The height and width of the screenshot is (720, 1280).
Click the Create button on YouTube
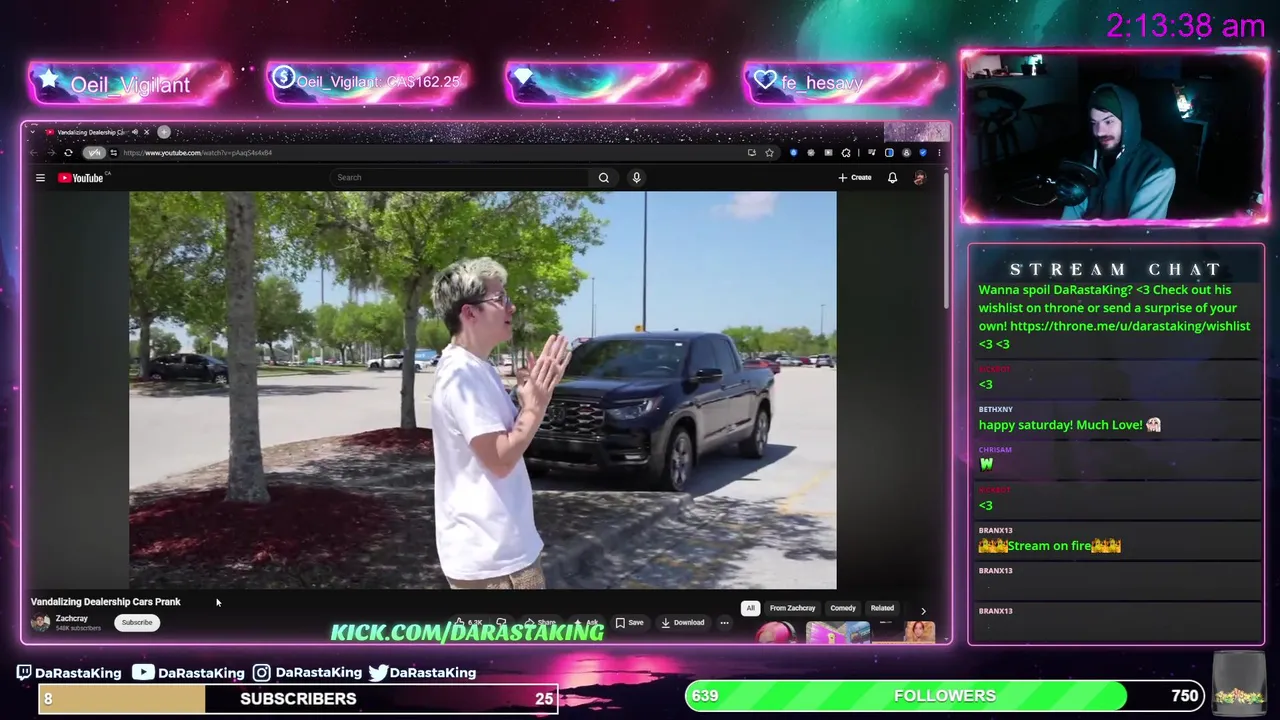[x=855, y=178]
